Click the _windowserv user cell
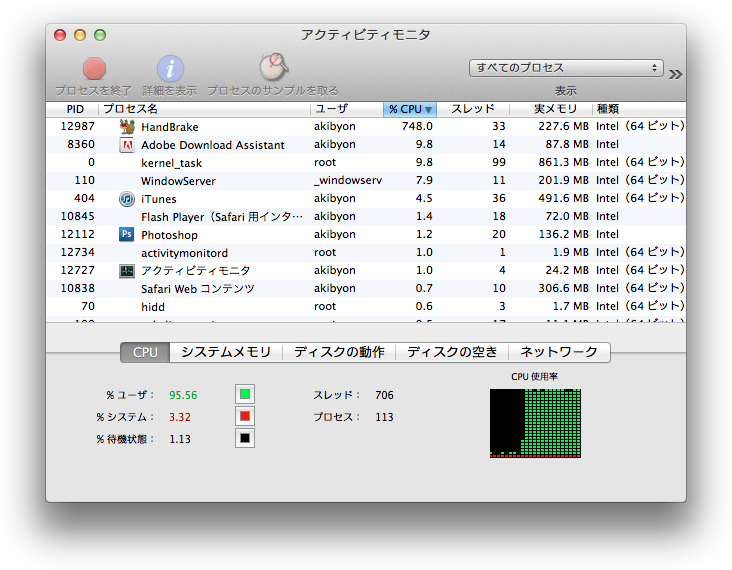Image resolution: width=732 pixels, height=570 pixels. [348, 181]
